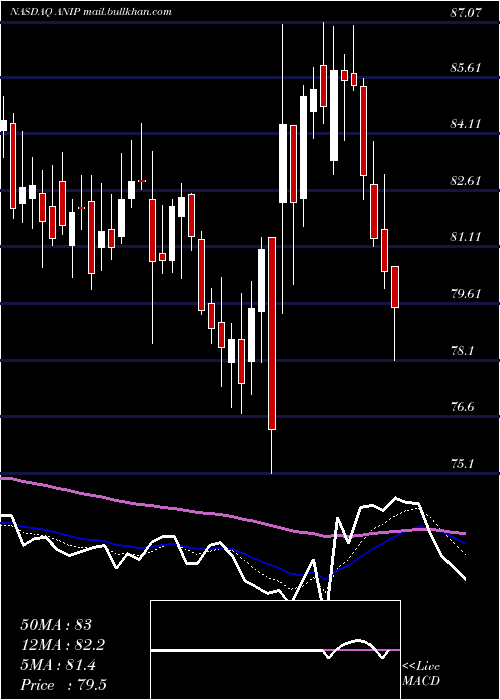Click the 85.61 price axis label

467,68
